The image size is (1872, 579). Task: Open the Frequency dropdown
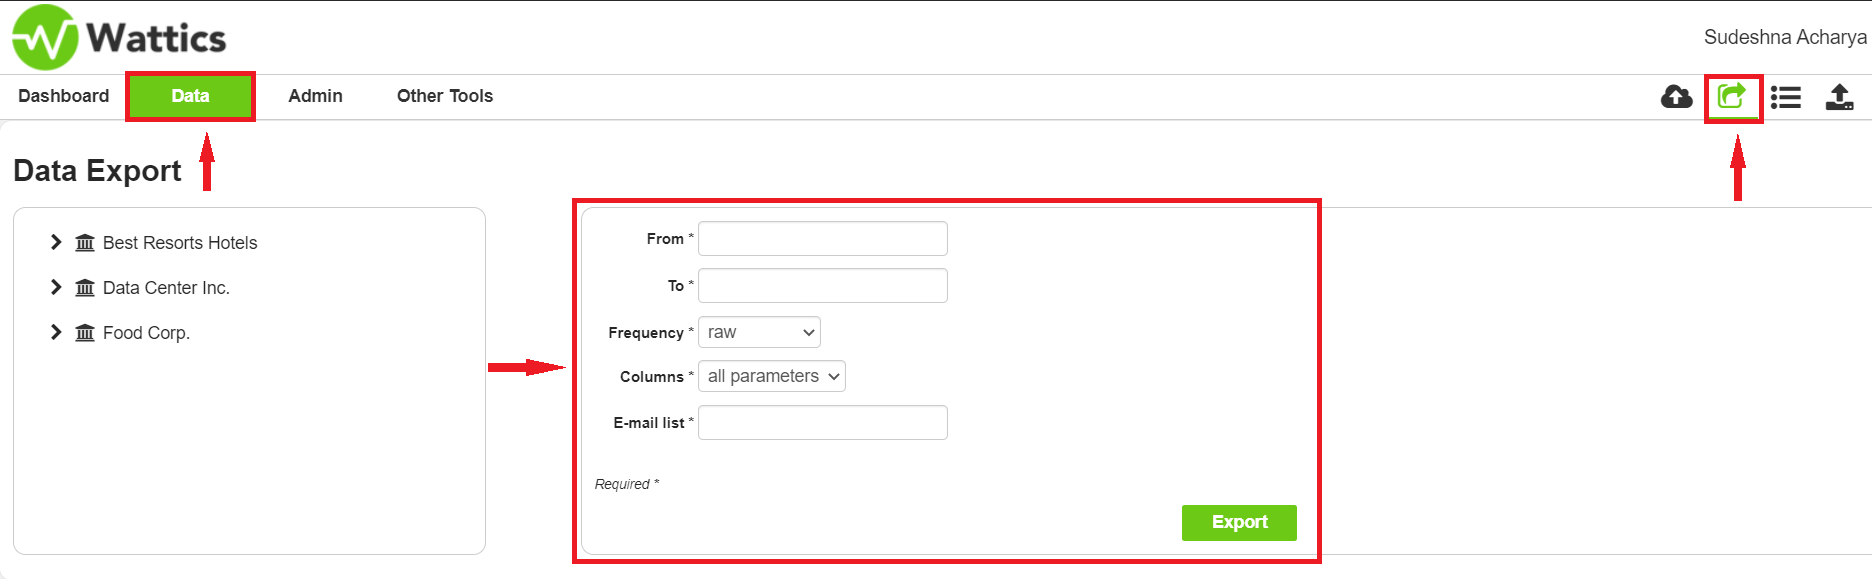(759, 332)
